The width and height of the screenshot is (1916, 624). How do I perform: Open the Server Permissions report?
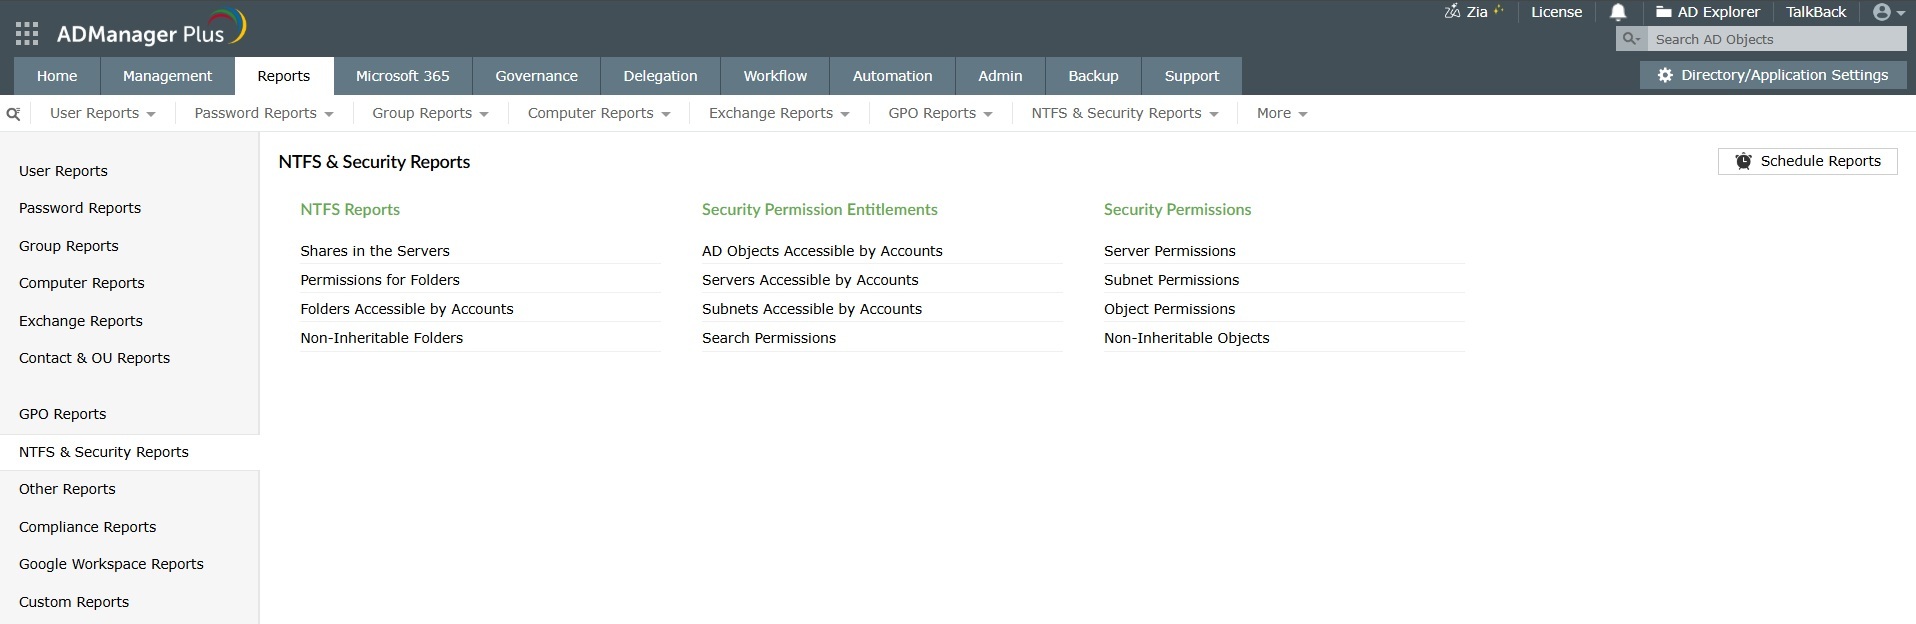tap(1170, 251)
